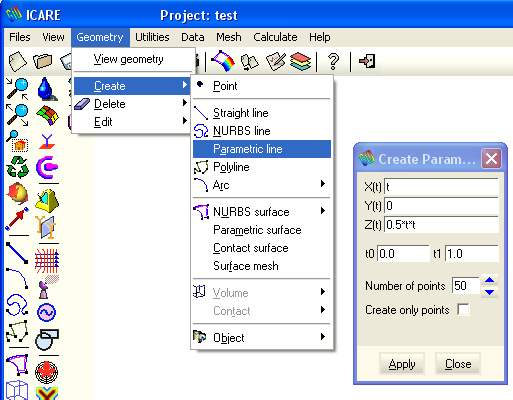Select the straight line tool in sidebar

pos(17,252)
